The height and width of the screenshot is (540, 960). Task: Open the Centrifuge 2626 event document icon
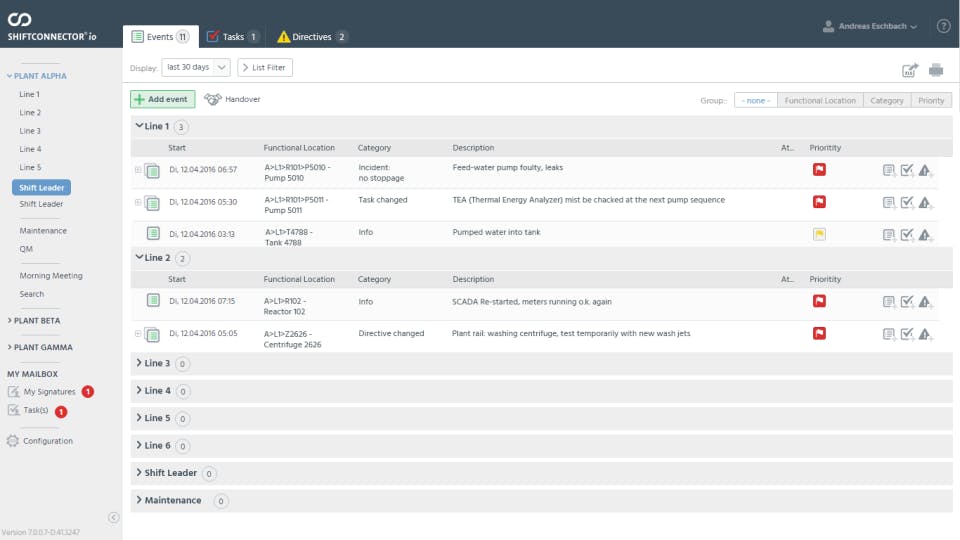click(153, 334)
